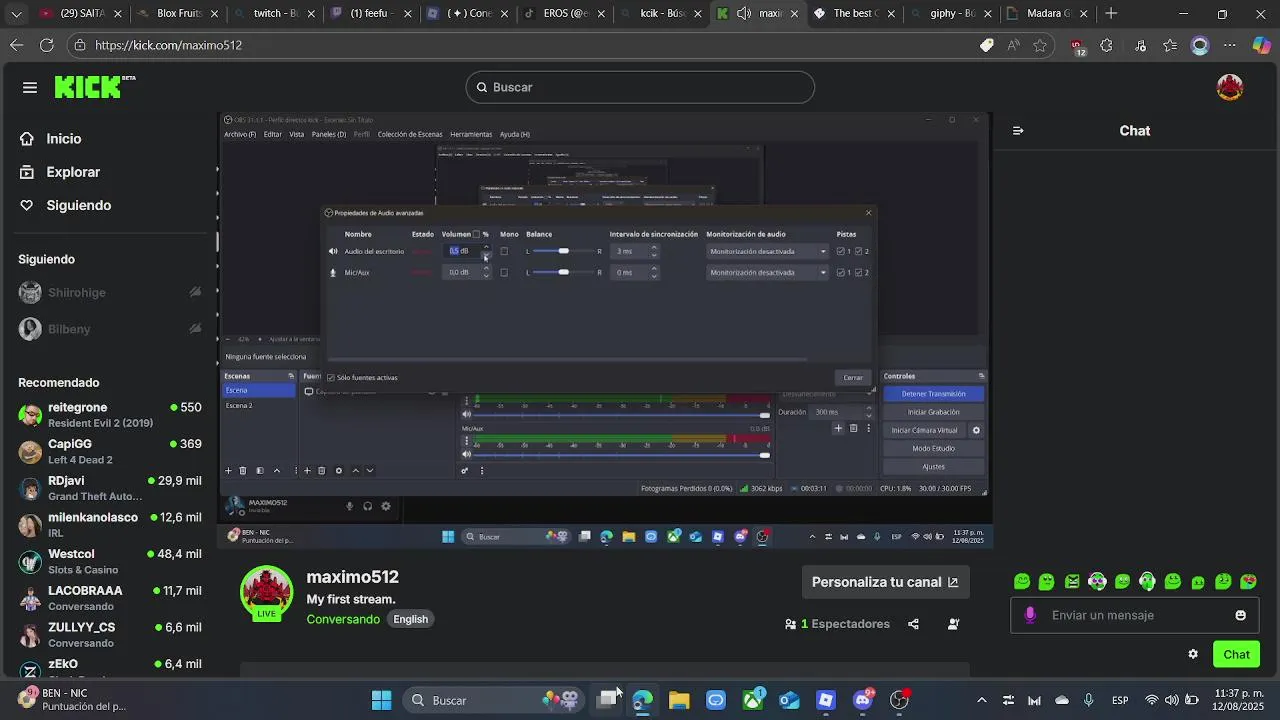Click the Xbox app taskbar icon

(753, 700)
